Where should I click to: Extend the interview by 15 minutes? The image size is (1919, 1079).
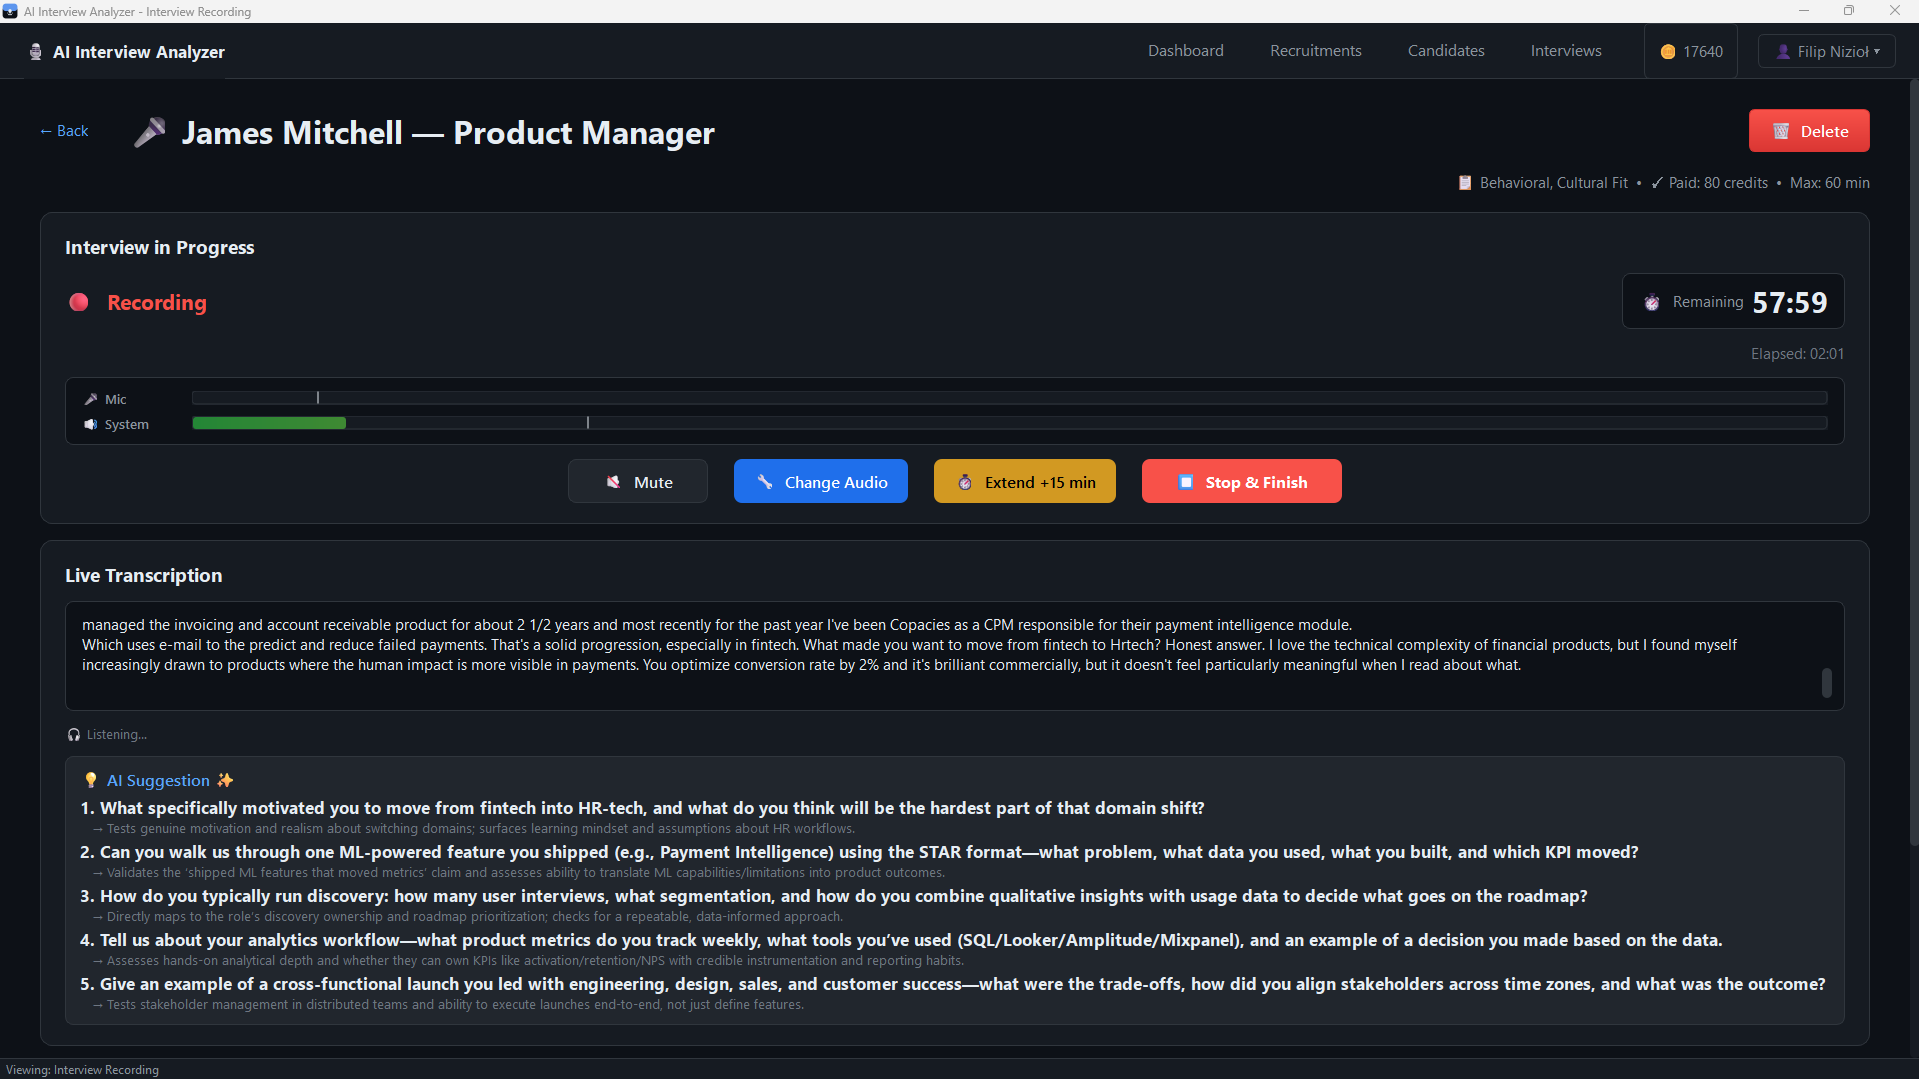point(1024,482)
